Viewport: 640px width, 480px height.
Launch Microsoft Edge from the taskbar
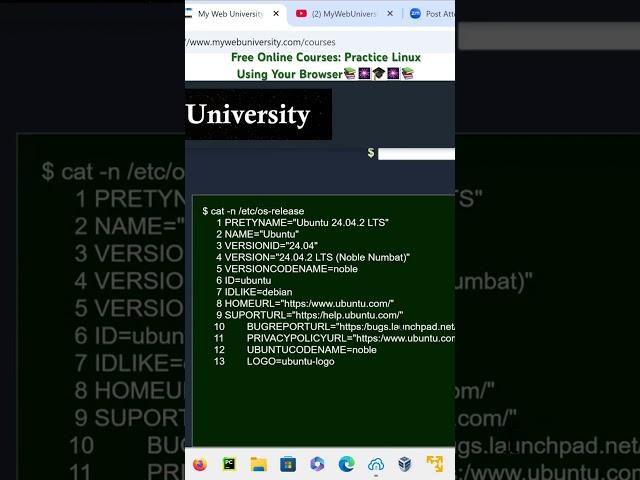[347, 464]
